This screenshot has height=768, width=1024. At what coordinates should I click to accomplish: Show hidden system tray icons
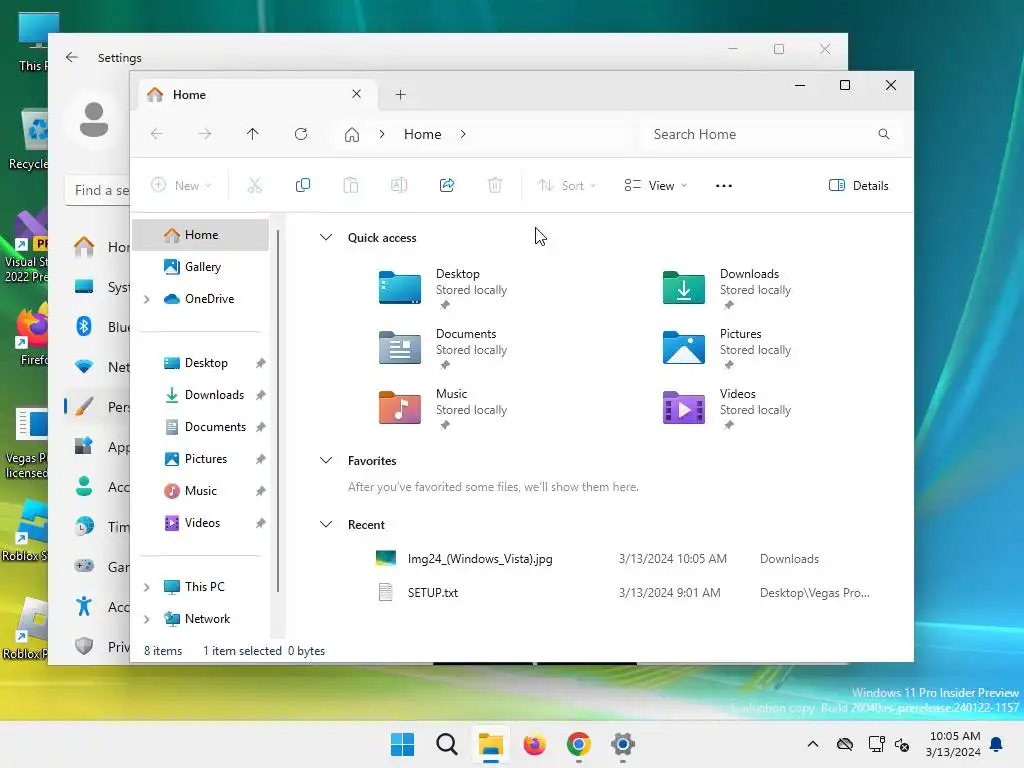[812, 744]
